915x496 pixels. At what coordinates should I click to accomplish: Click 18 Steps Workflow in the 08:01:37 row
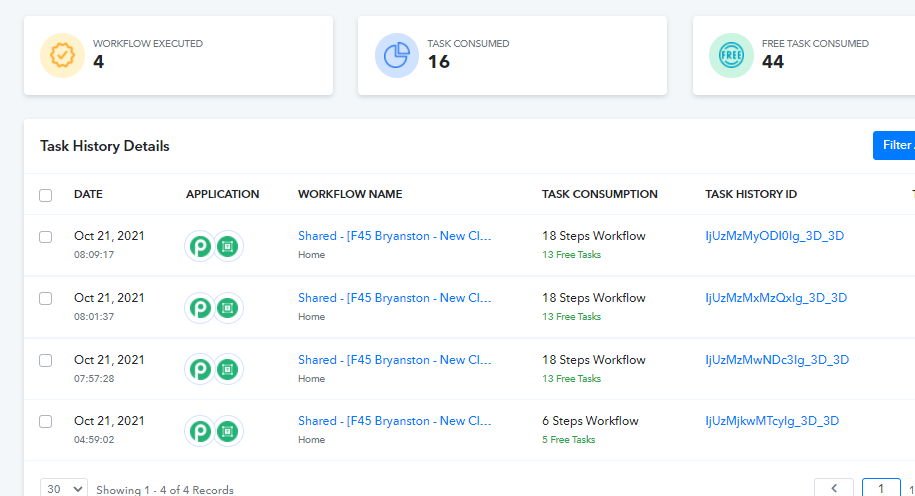pyautogui.click(x=593, y=298)
